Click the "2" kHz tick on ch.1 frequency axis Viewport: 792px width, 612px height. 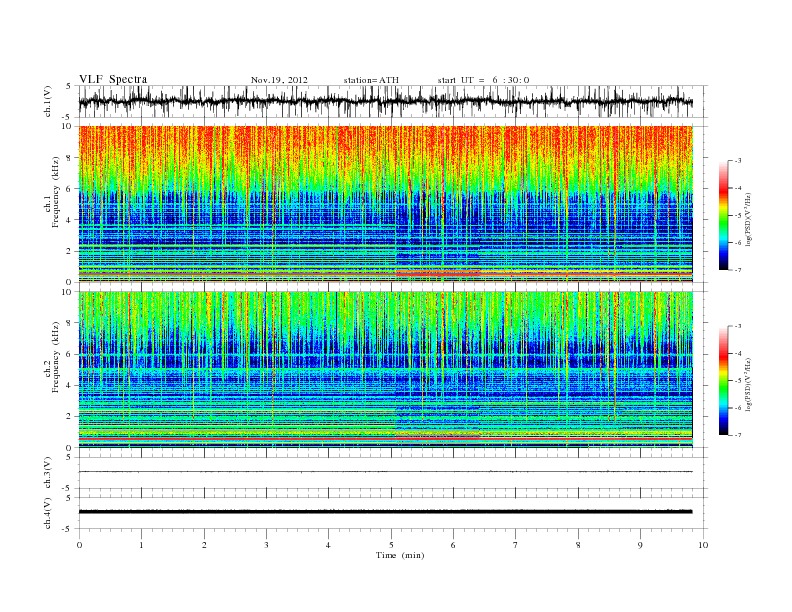click(69, 251)
